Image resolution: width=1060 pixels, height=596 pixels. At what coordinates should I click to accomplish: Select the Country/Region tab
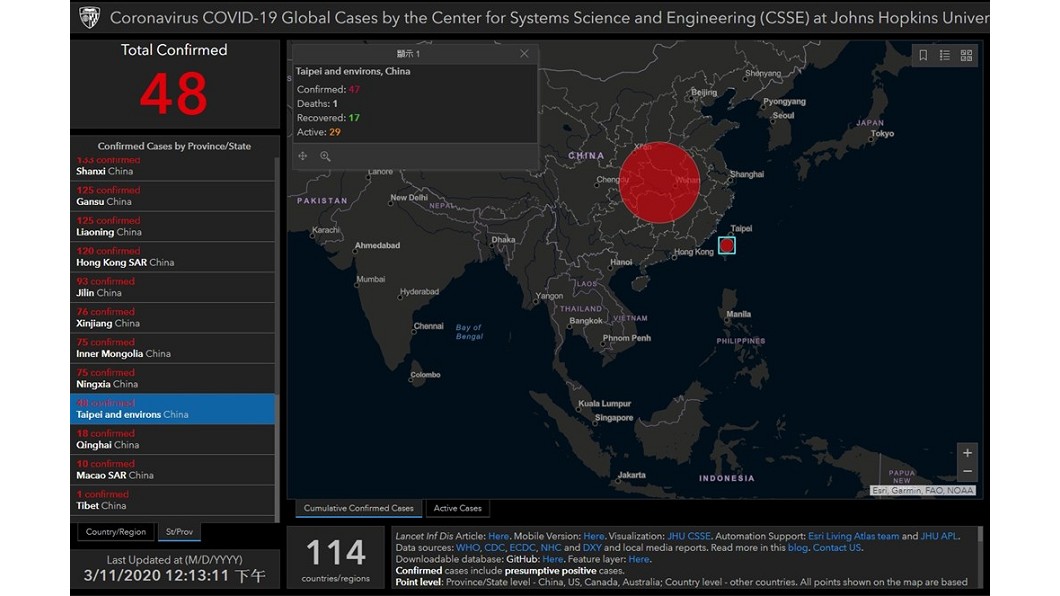pyautogui.click(x=116, y=532)
